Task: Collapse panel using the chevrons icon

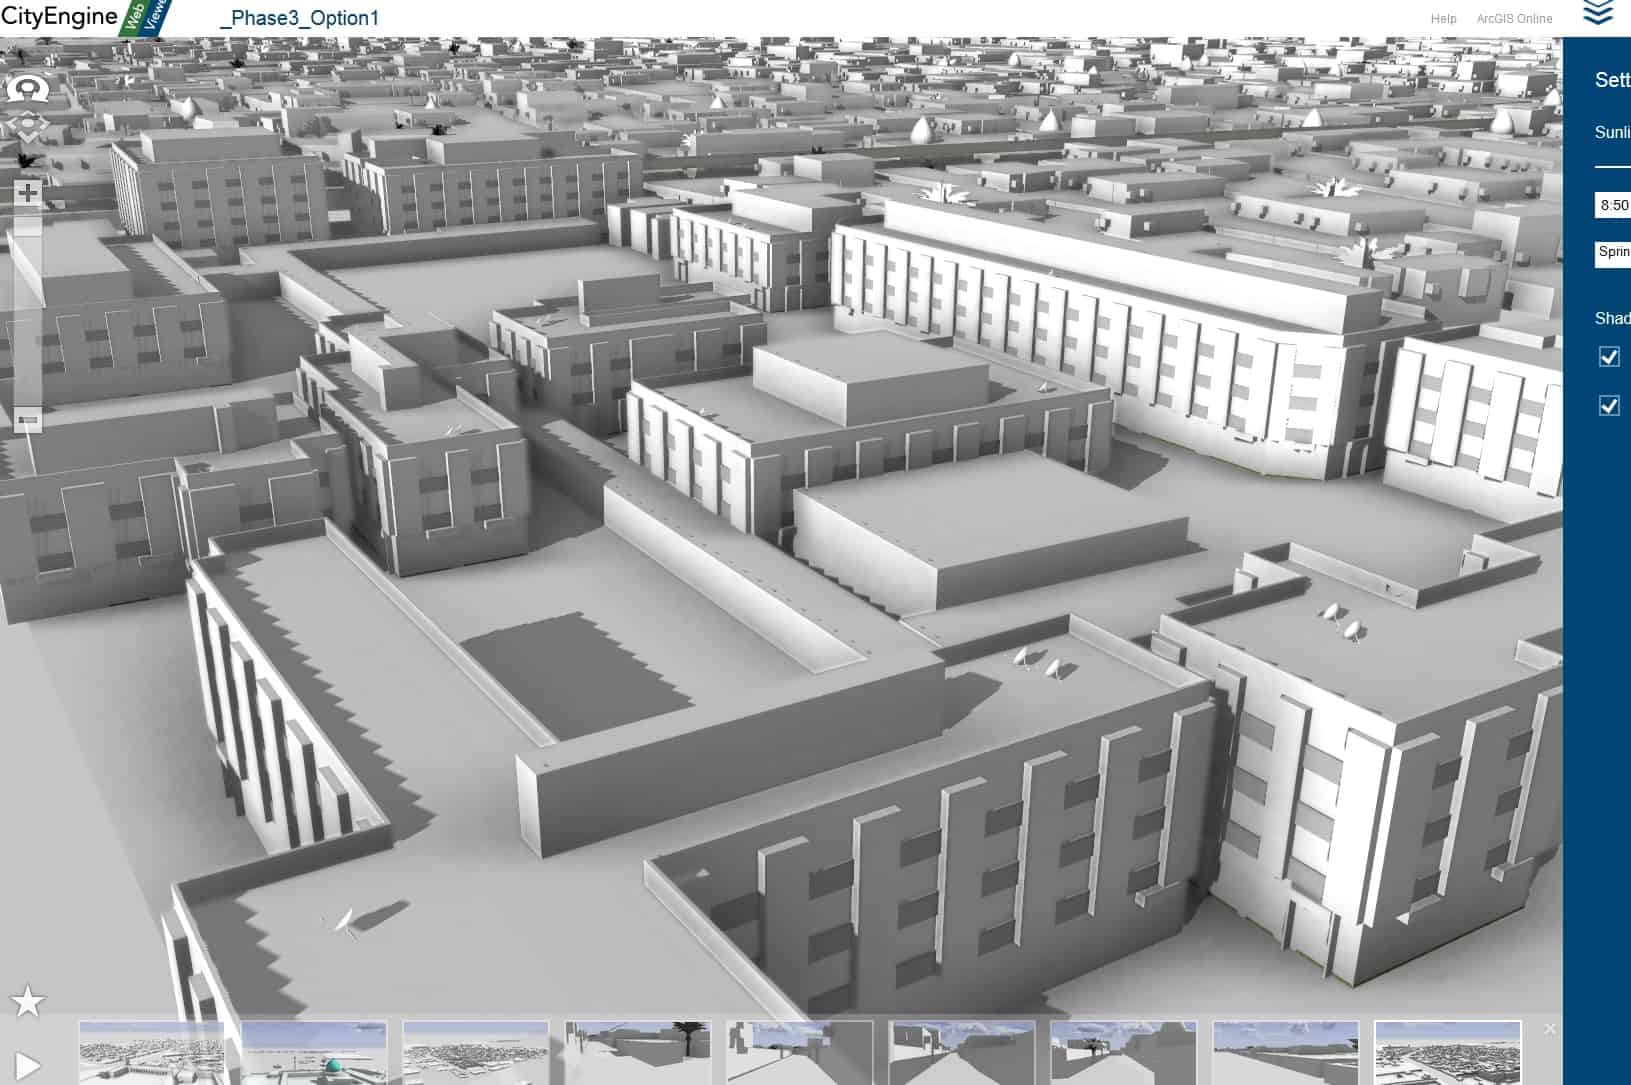Action: 1598,13
